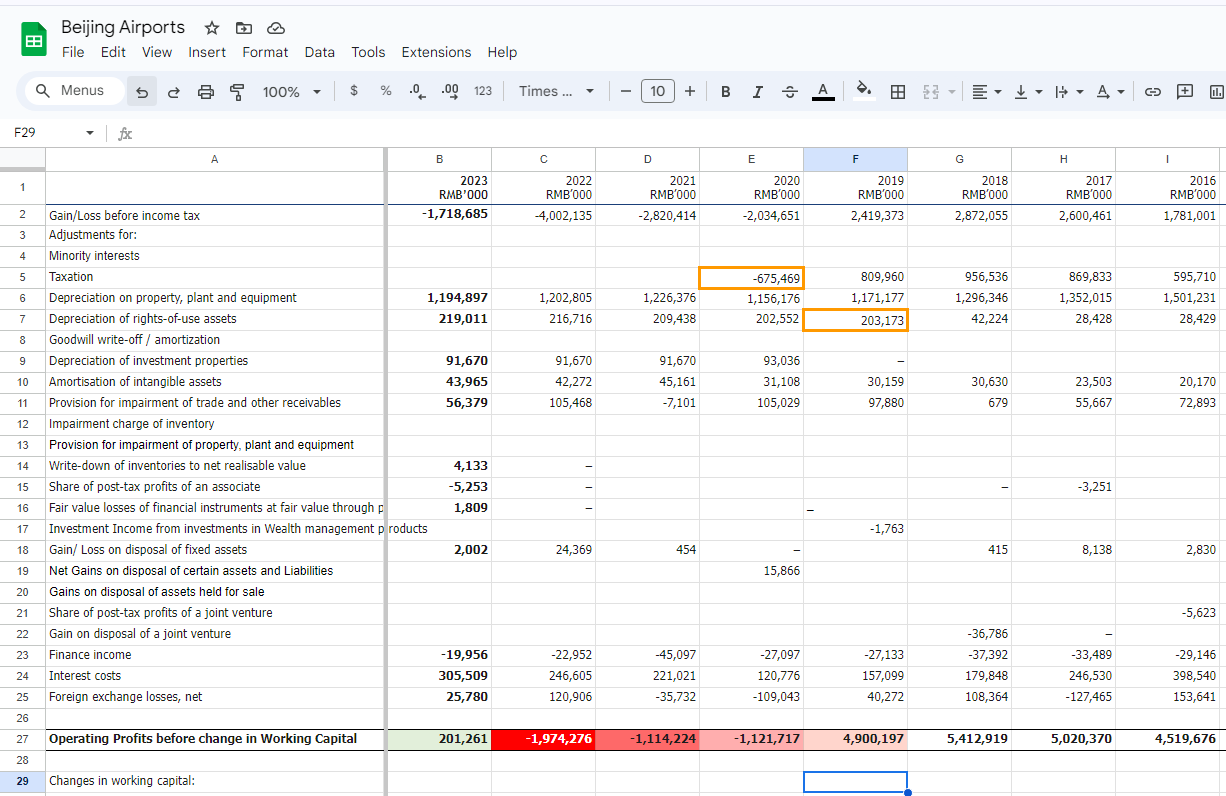Open the Edit menu
This screenshot has height=796, width=1226.
click(113, 52)
